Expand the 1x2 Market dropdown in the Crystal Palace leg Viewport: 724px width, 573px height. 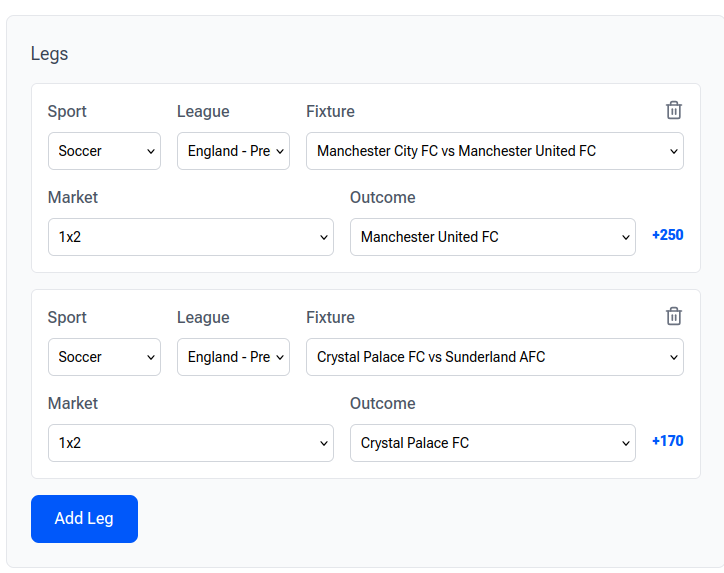pyautogui.click(x=190, y=443)
